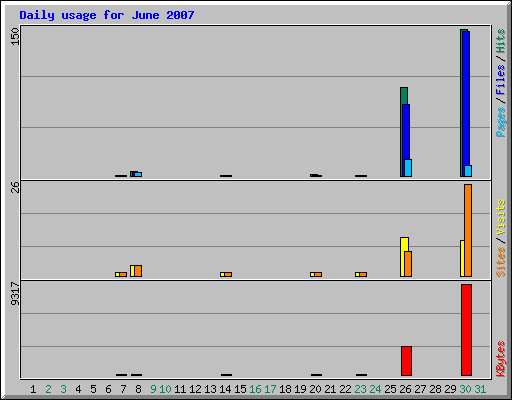The height and width of the screenshot is (400, 512).
Task: Select the blue Files bar for day 30
Action: 466,104
